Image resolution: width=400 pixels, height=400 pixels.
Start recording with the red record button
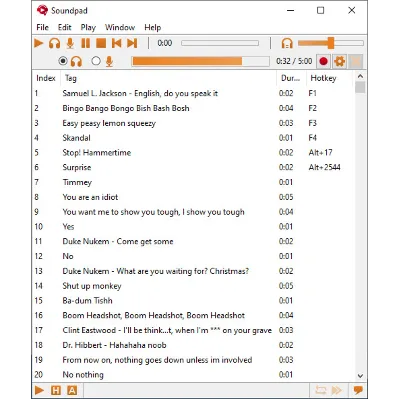[x=323, y=61]
